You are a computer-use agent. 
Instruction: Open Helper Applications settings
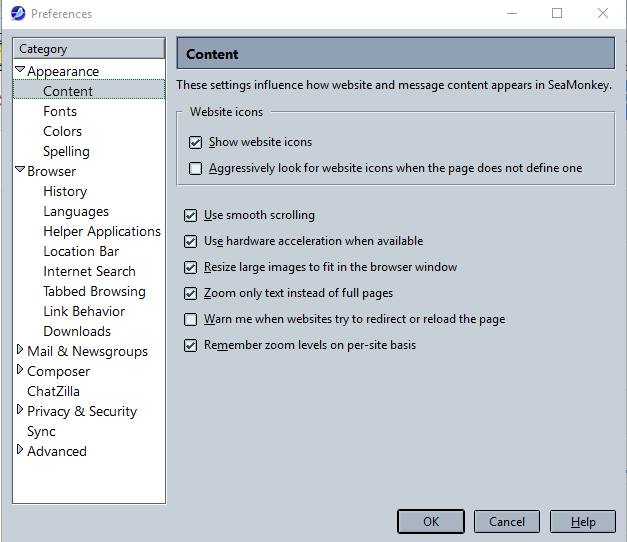(x=101, y=231)
